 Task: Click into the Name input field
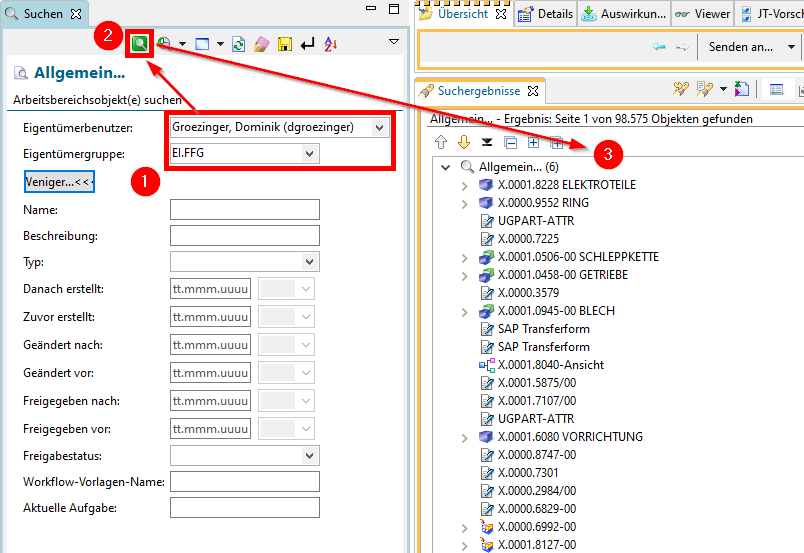click(x=244, y=209)
